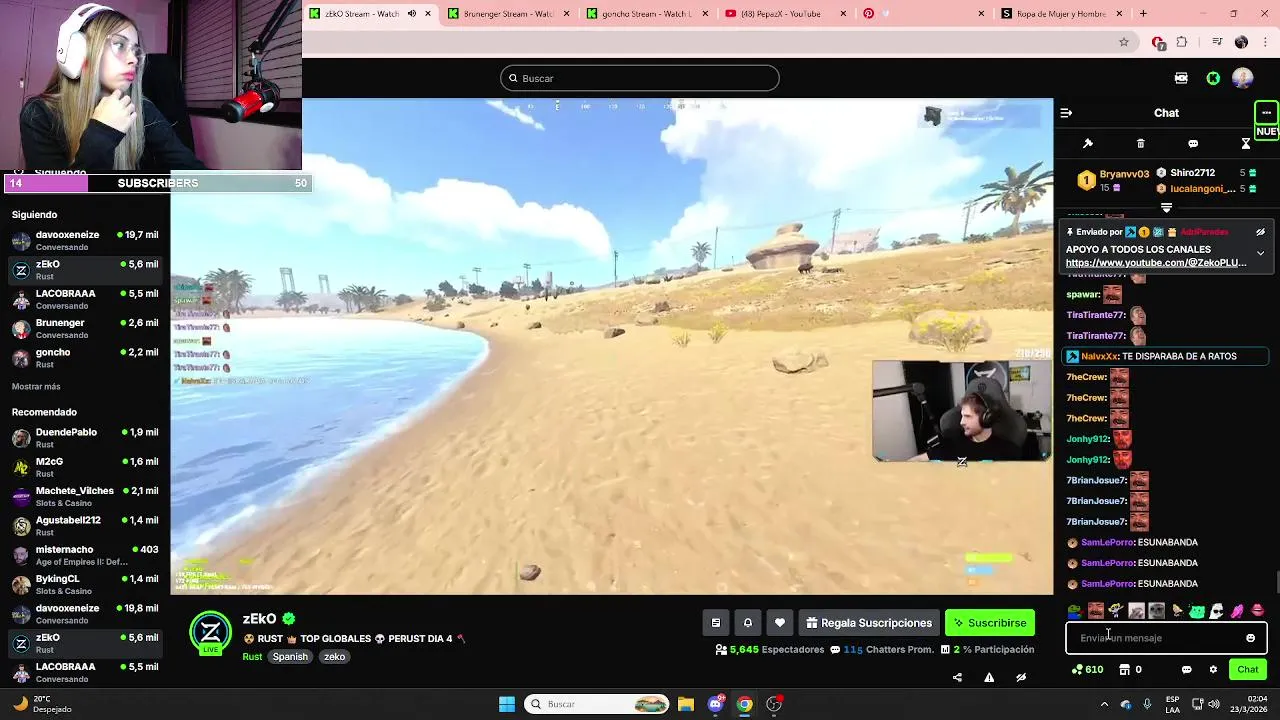Open a new browser tab

(x=1143, y=14)
